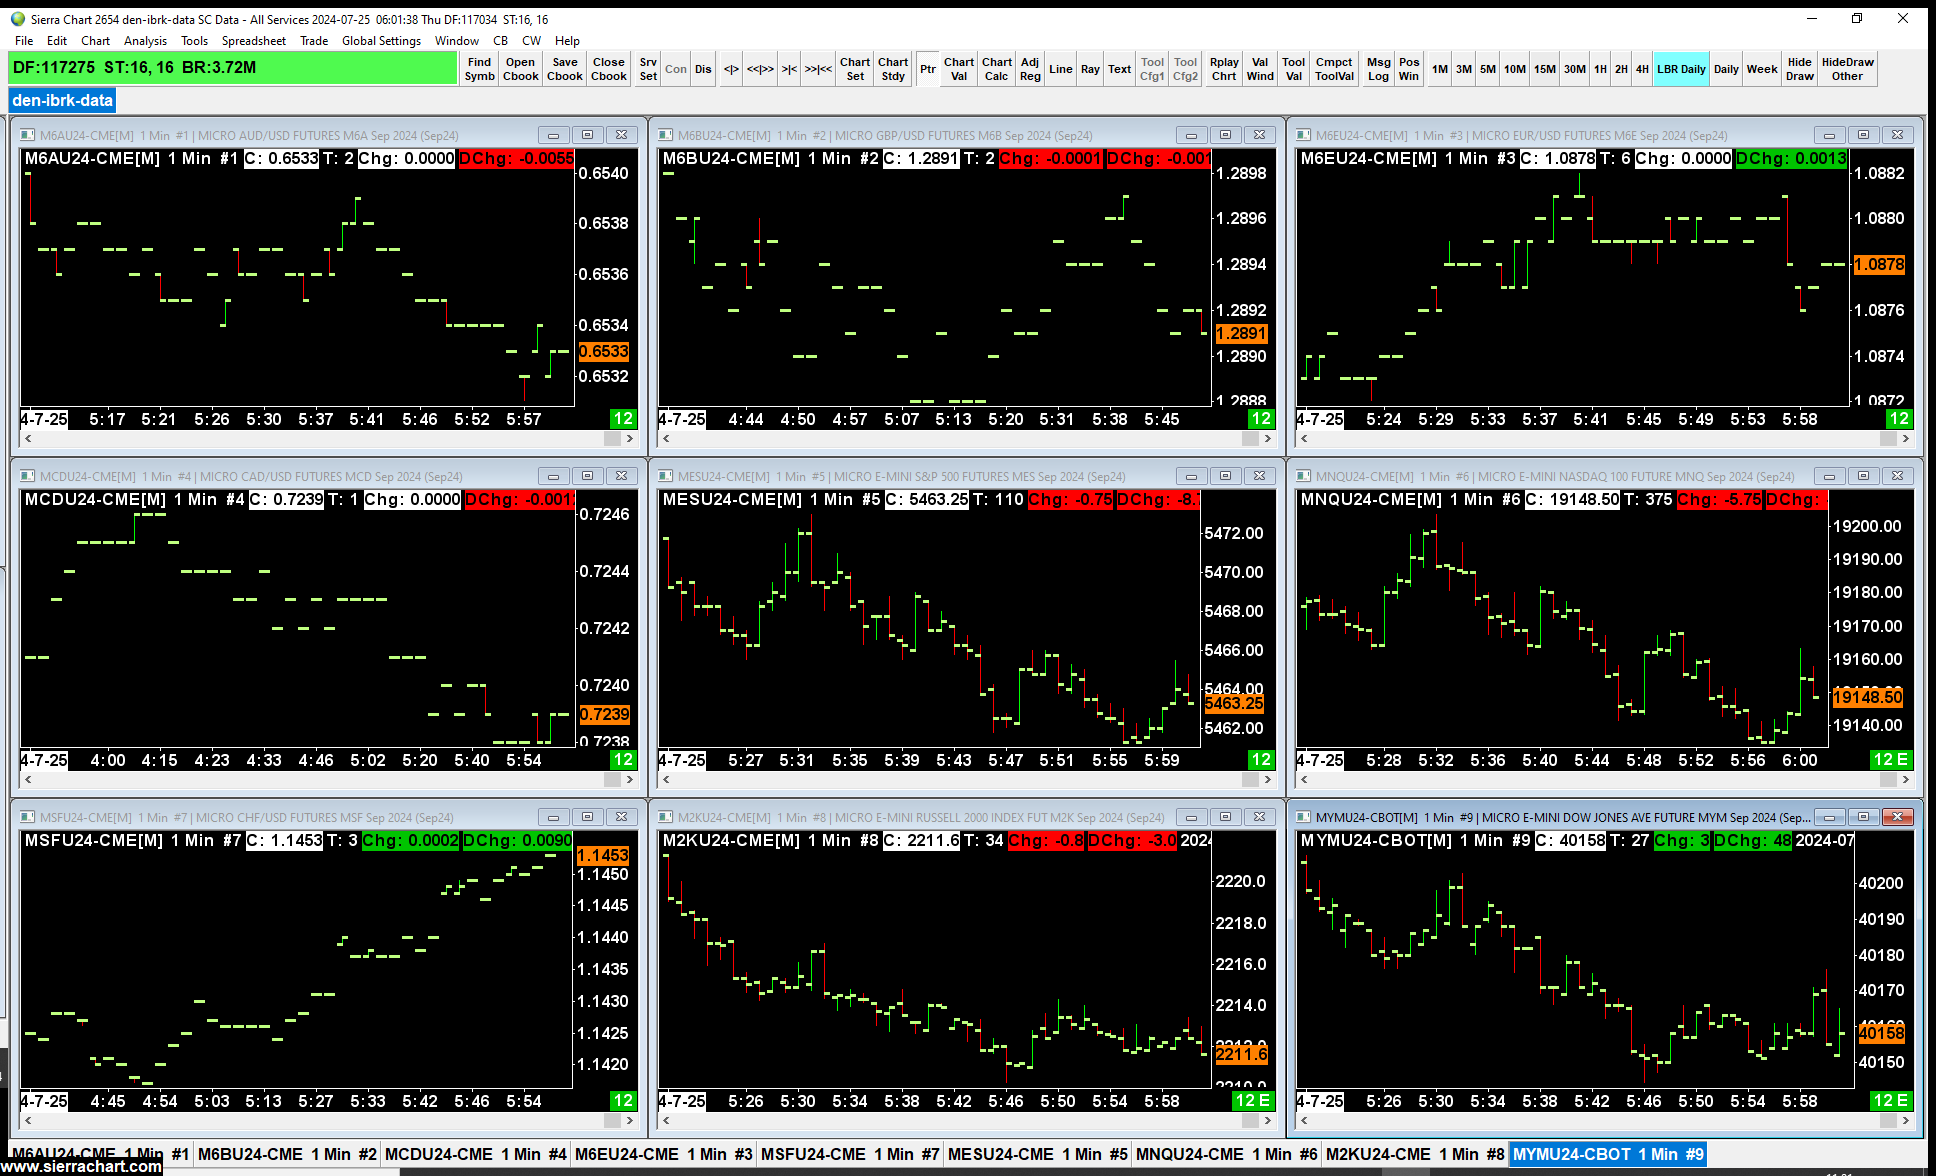Select the Text drawing tool
This screenshot has width=1936, height=1176.
pyautogui.click(x=1119, y=69)
